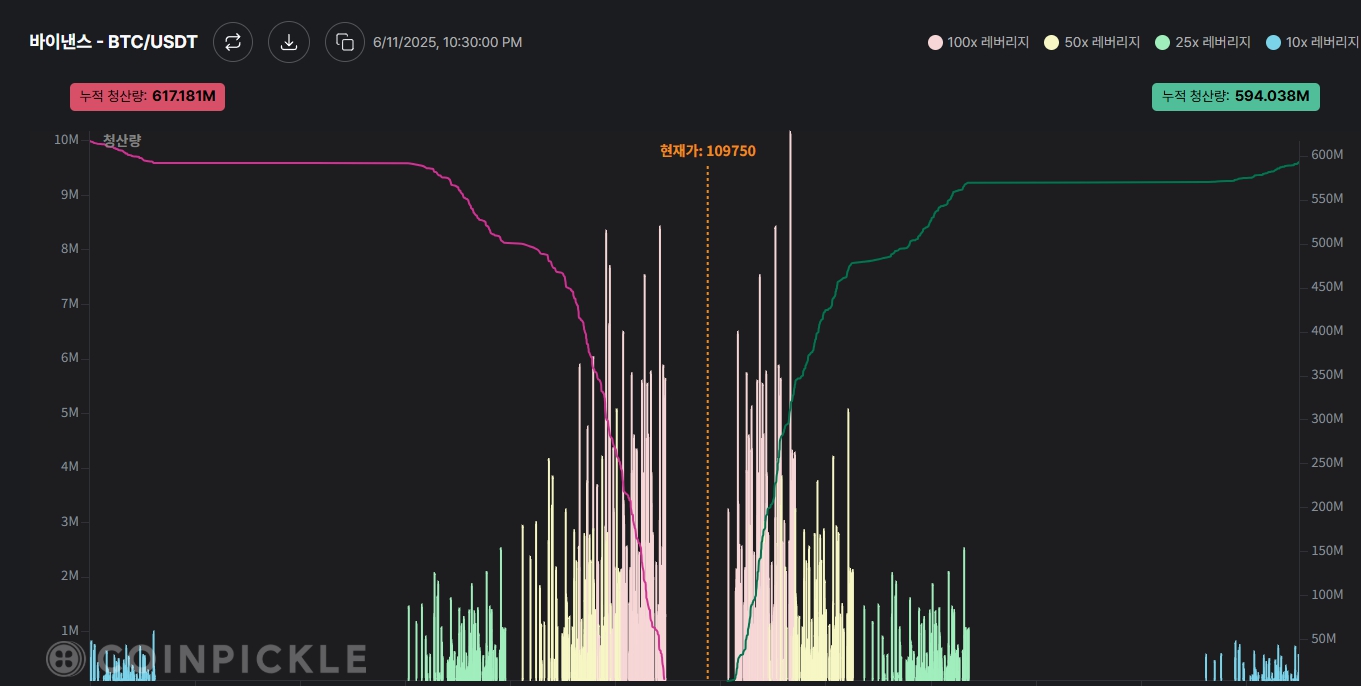
Task: Click the yellow 50x legend color dot
Action: tap(1052, 43)
